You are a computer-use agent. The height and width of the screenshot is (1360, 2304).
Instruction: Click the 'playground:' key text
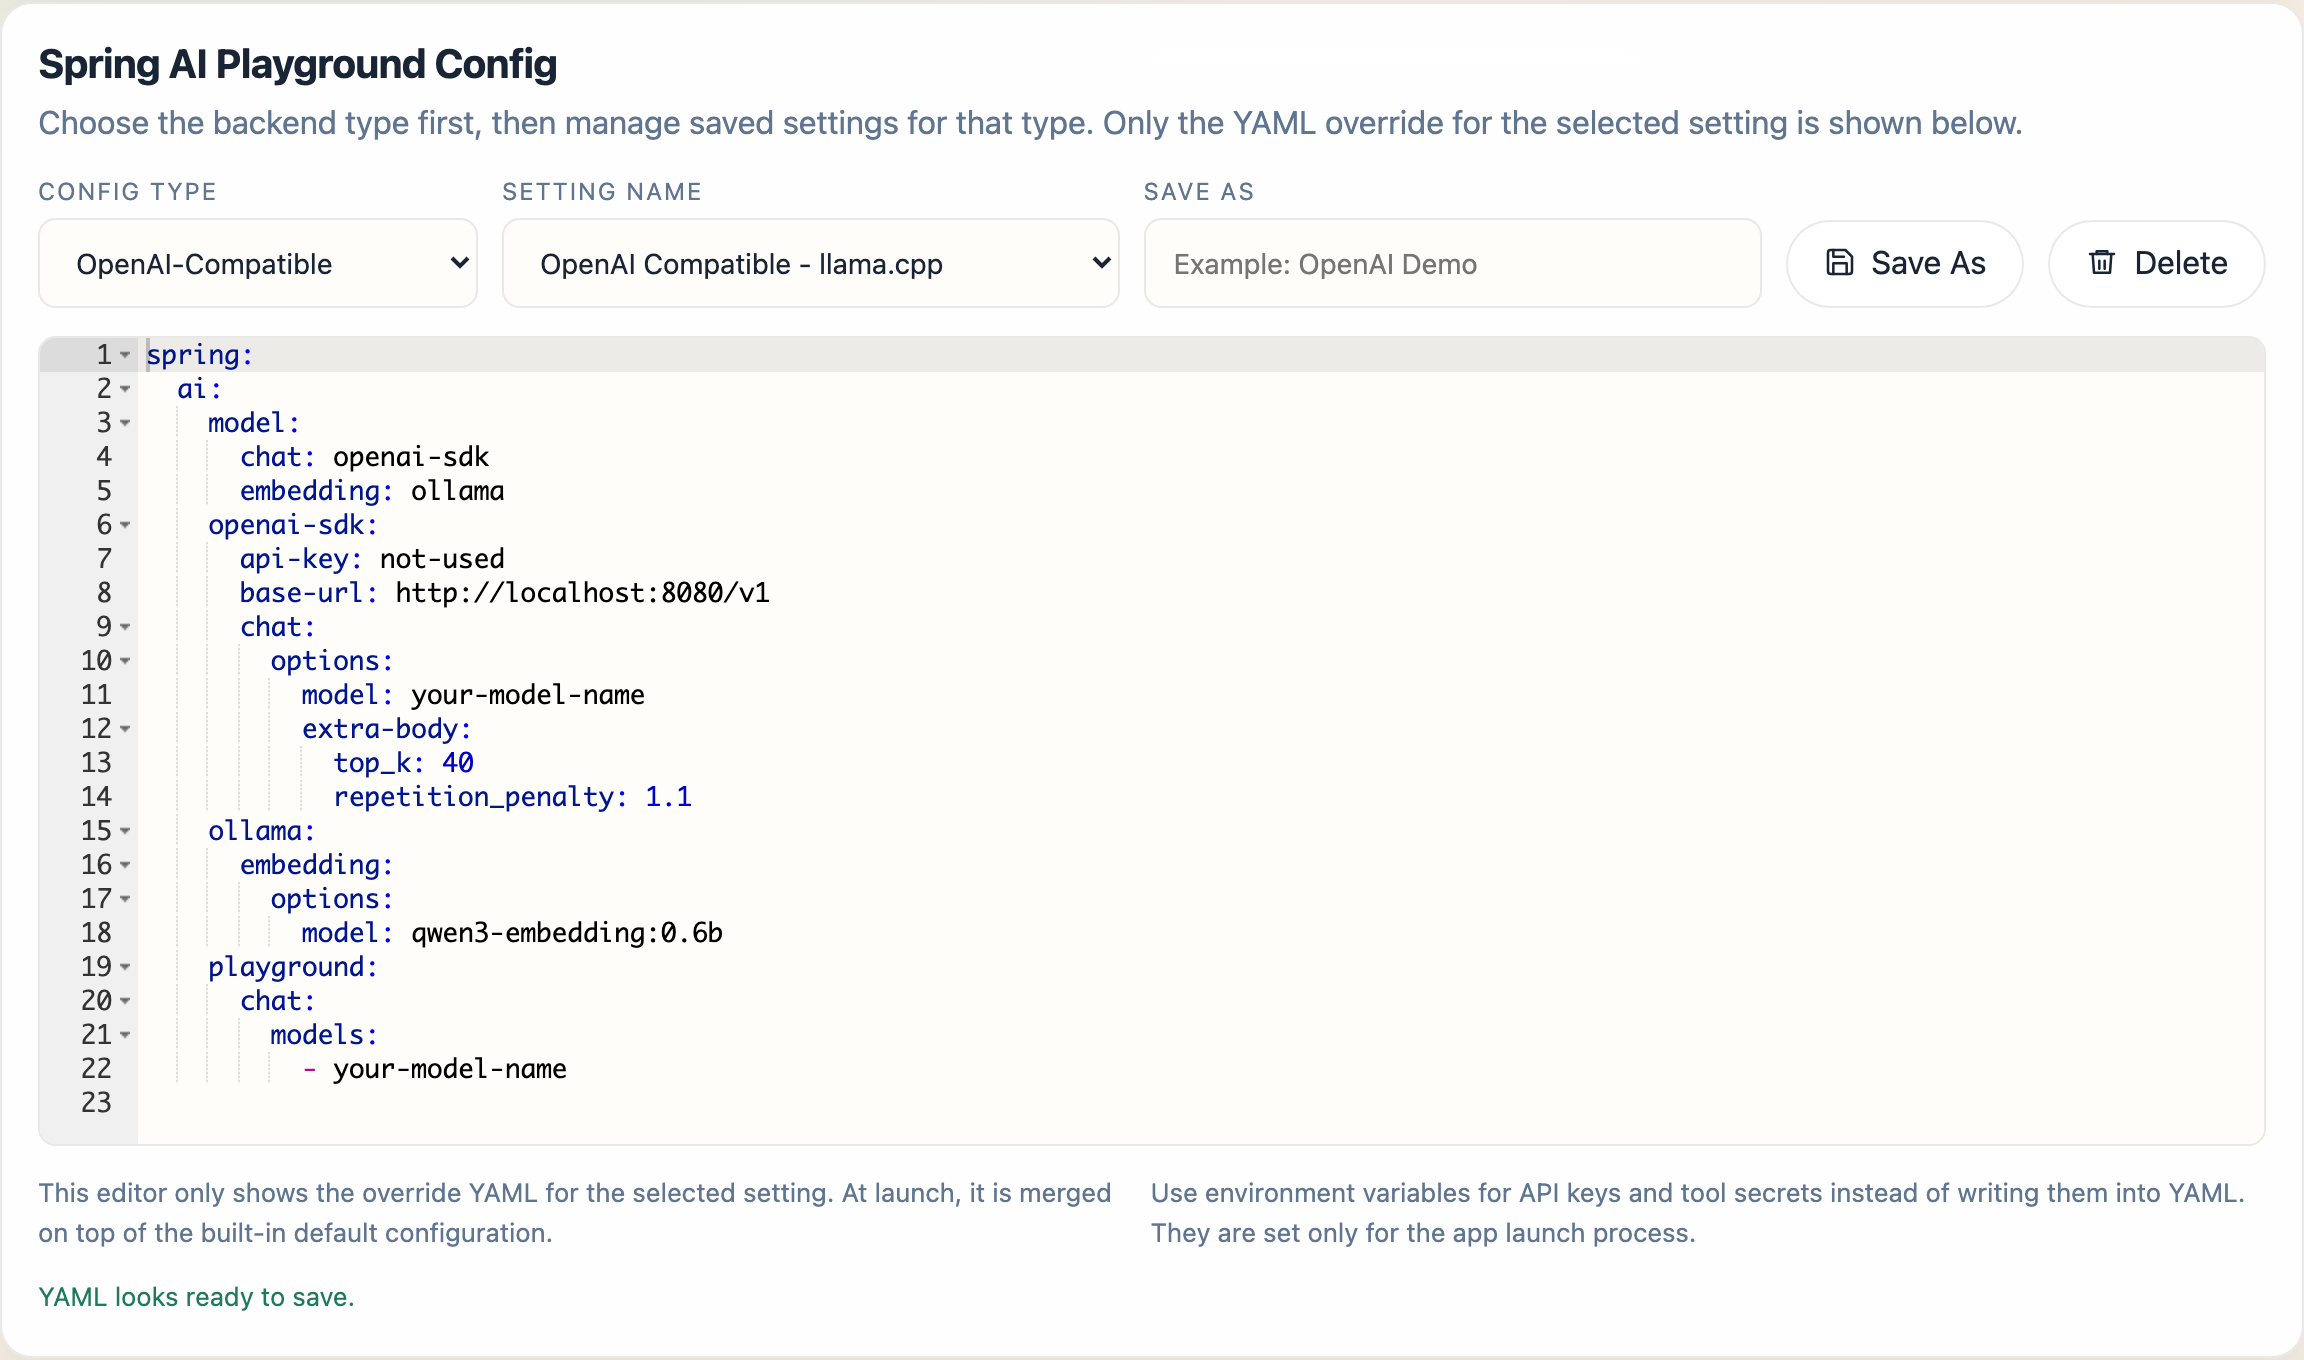(293, 967)
